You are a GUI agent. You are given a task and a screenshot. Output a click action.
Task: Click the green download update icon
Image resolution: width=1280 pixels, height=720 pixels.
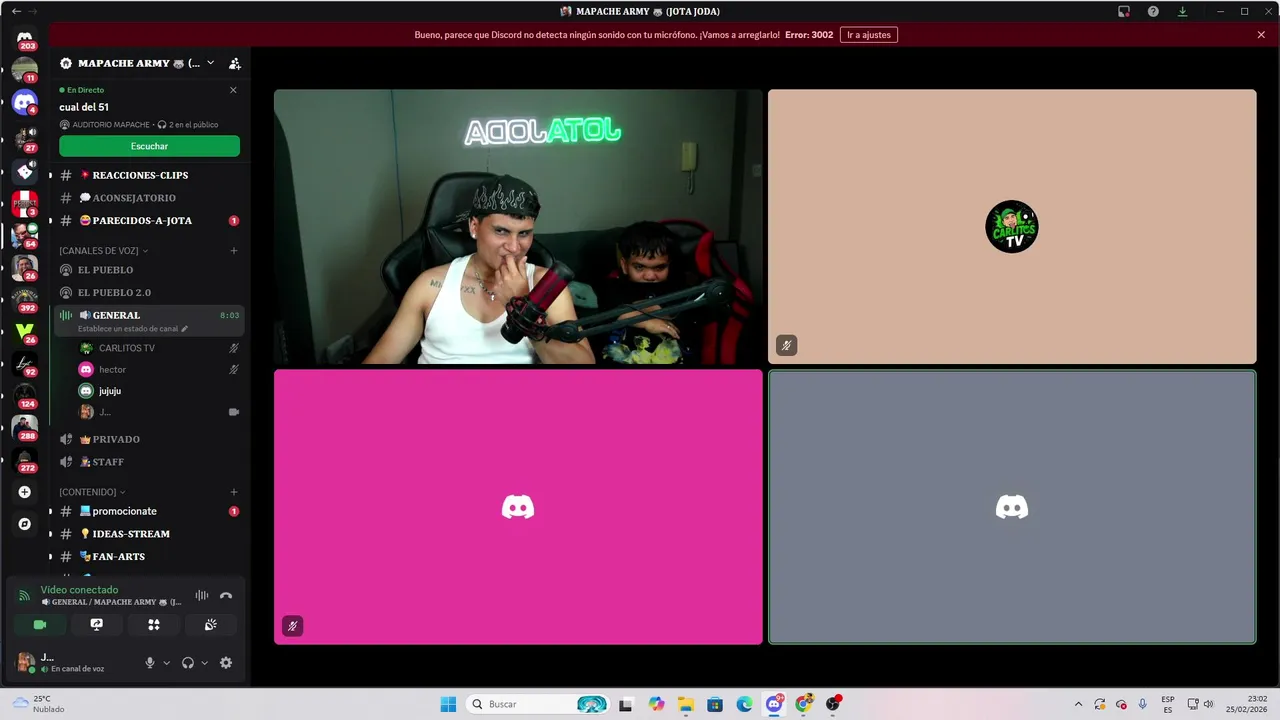click(1182, 11)
